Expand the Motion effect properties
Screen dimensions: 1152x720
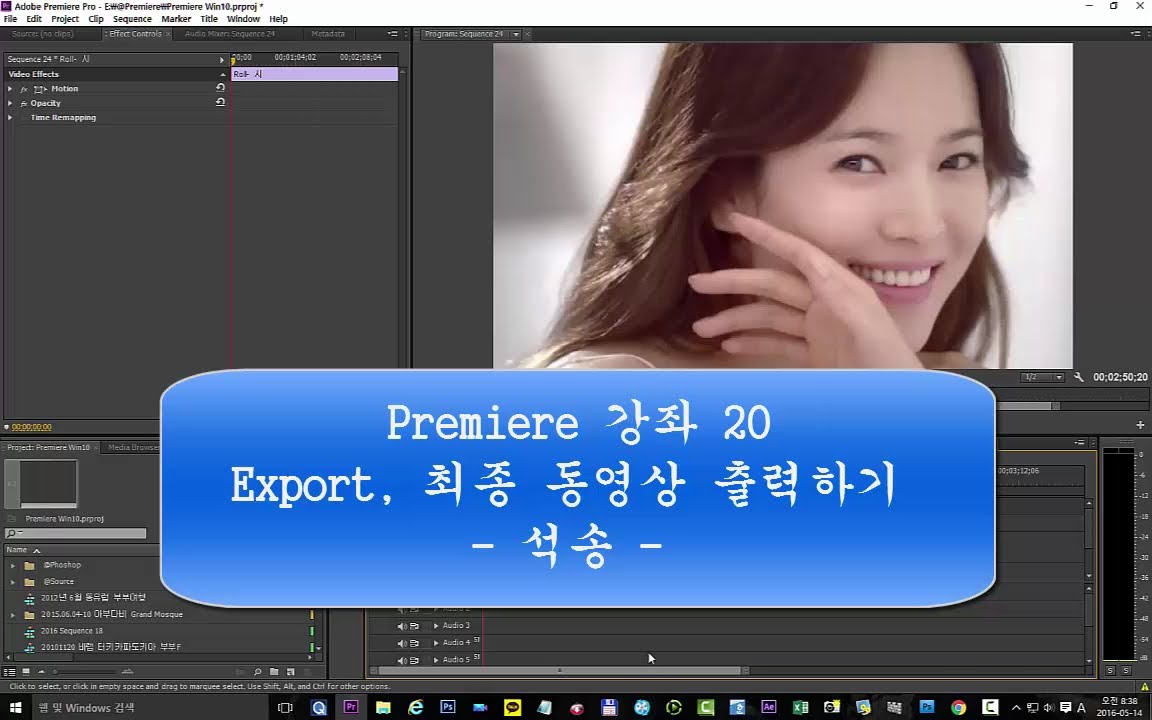10,88
